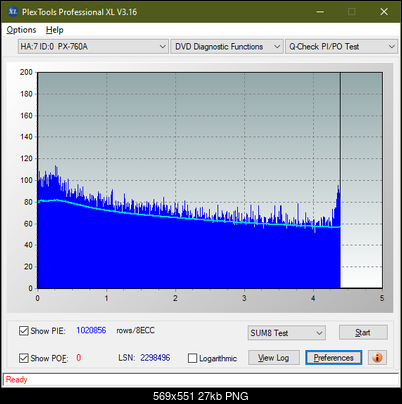
Task: Click the View Log button
Action: tap(274, 358)
